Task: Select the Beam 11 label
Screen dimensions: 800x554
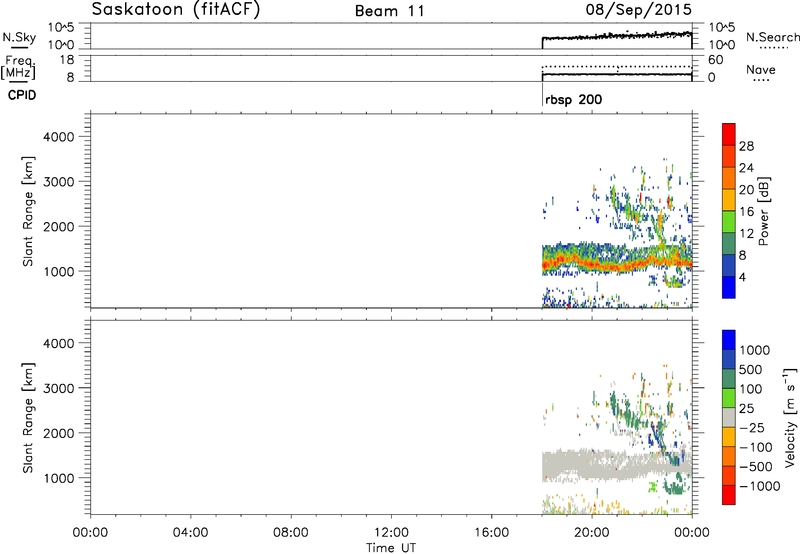Action: coord(390,11)
